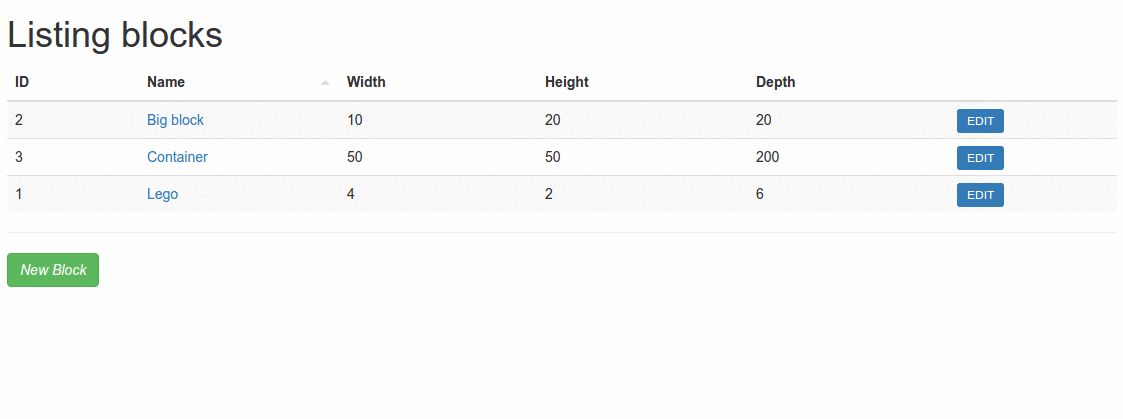Click the sort arrow icon beside Name
Viewport: 1123px width, 419px height.
pyautogui.click(x=325, y=83)
